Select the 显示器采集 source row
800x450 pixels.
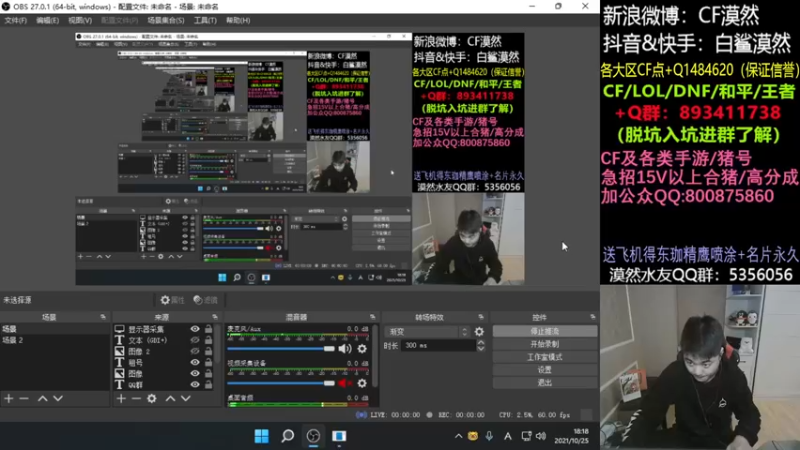(x=164, y=329)
